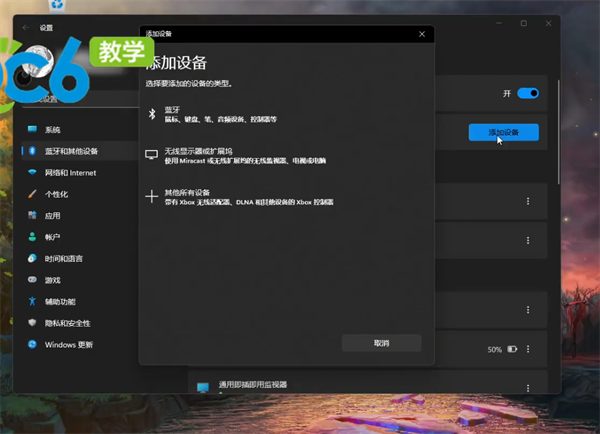Click the plus icon for all other devices
This screenshot has height=434, width=600.
click(x=152, y=197)
